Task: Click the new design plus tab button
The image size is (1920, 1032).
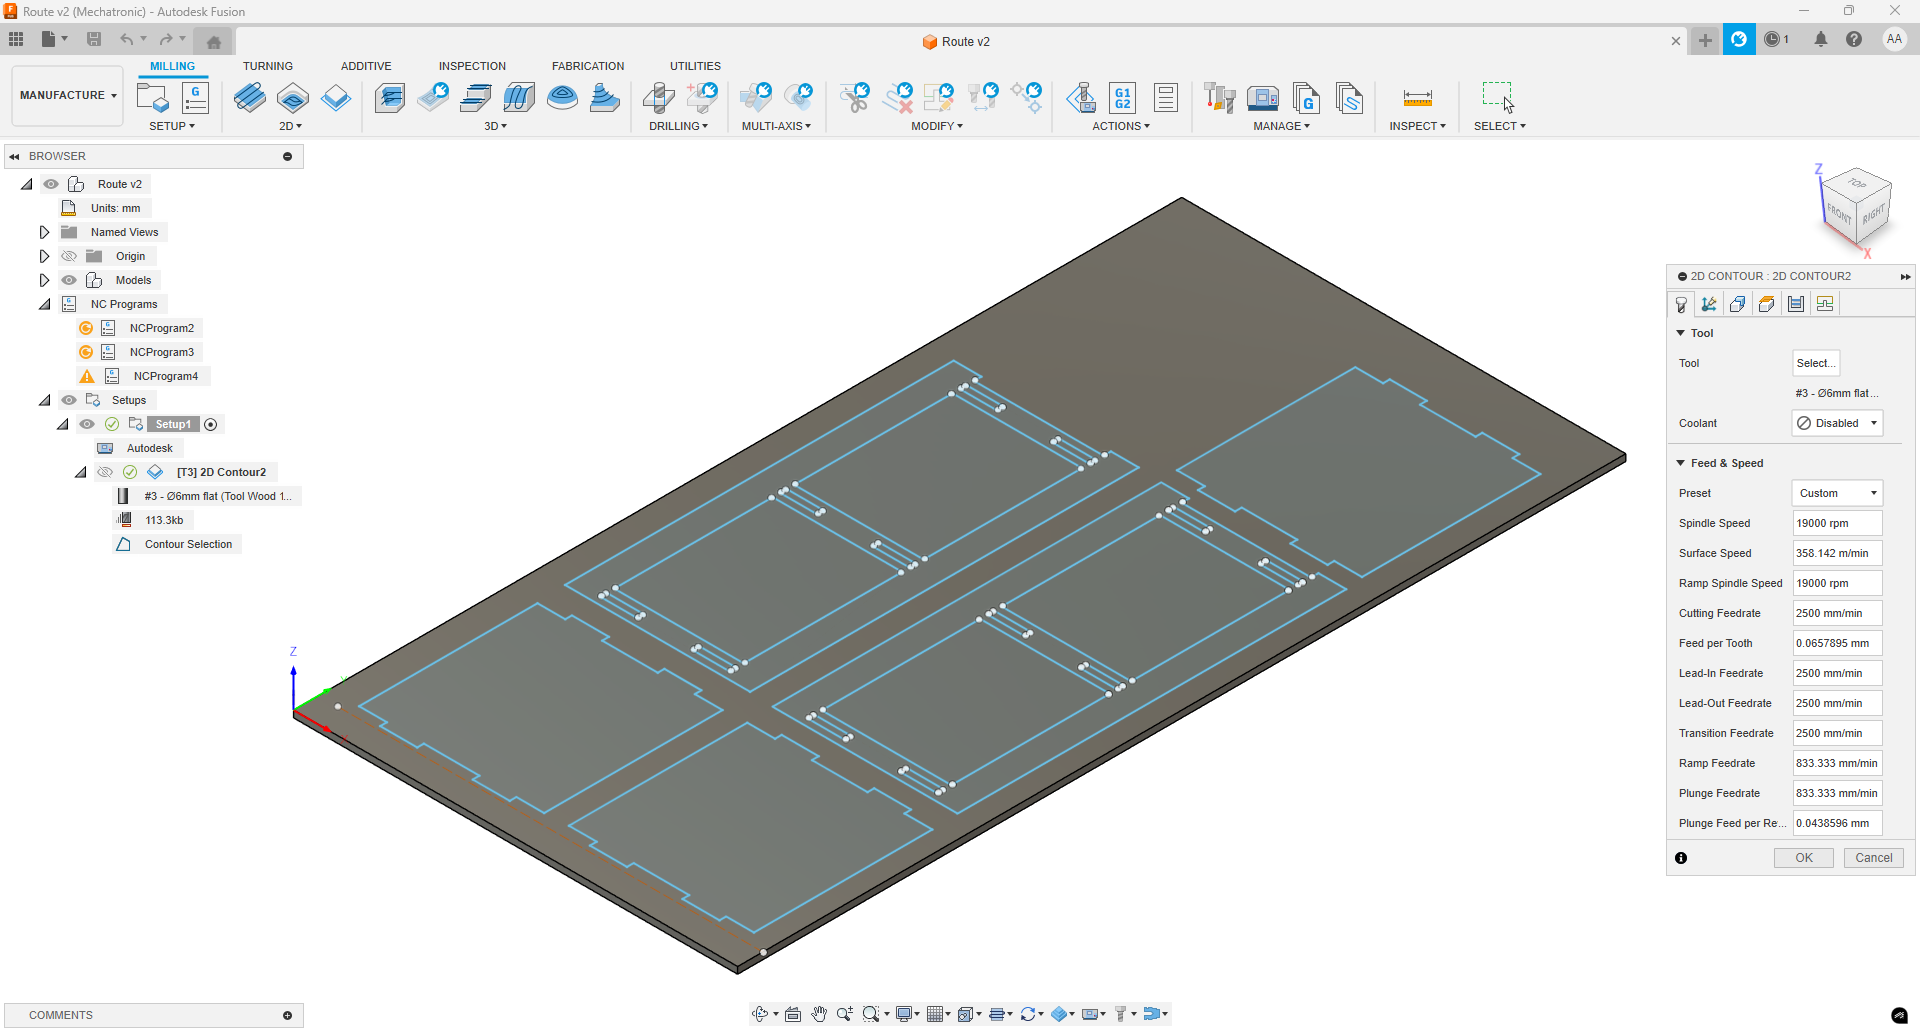Action: 1705,40
